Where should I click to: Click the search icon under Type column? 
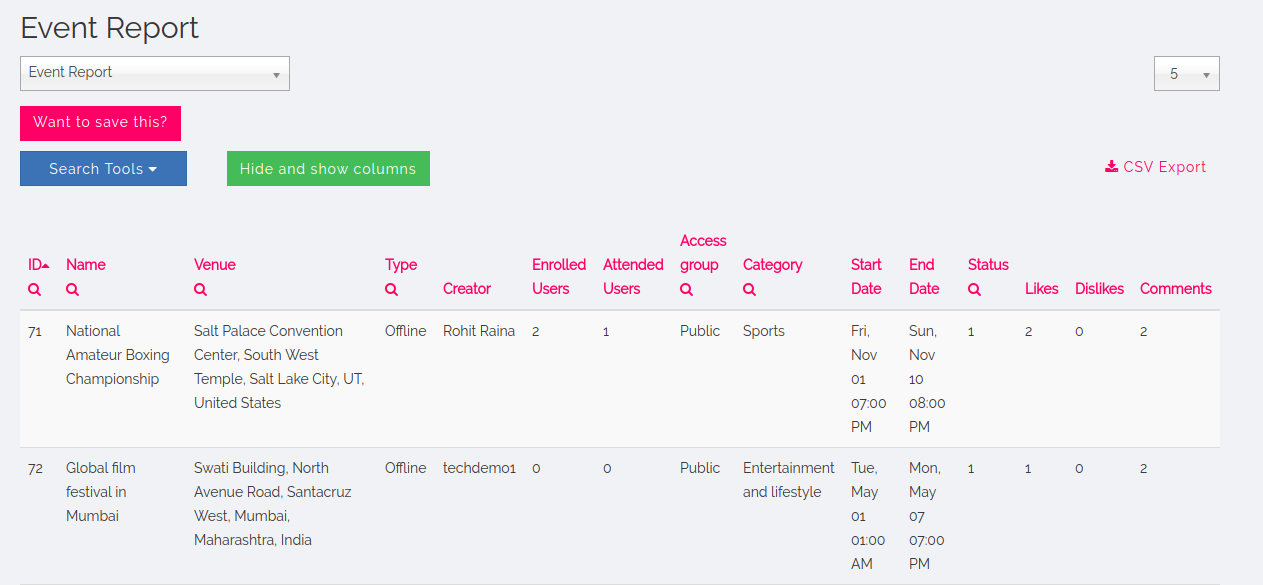pos(392,290)
